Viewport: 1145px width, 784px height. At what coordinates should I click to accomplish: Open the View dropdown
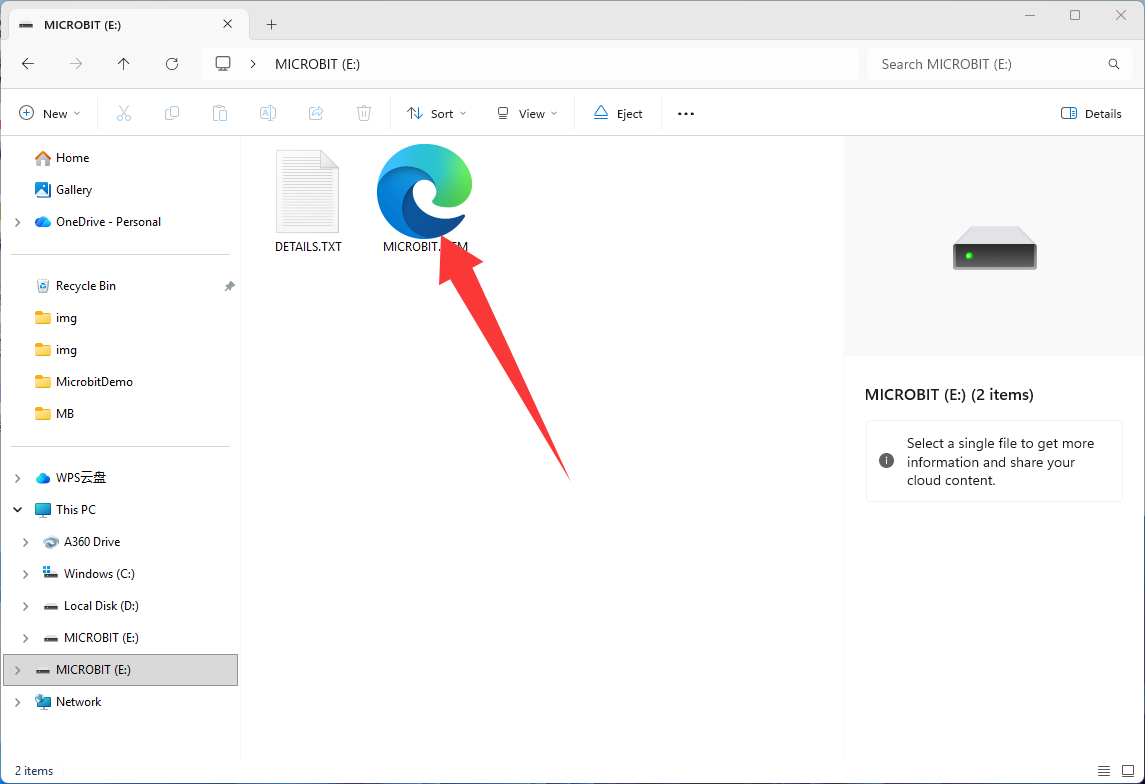pos(526,113)
